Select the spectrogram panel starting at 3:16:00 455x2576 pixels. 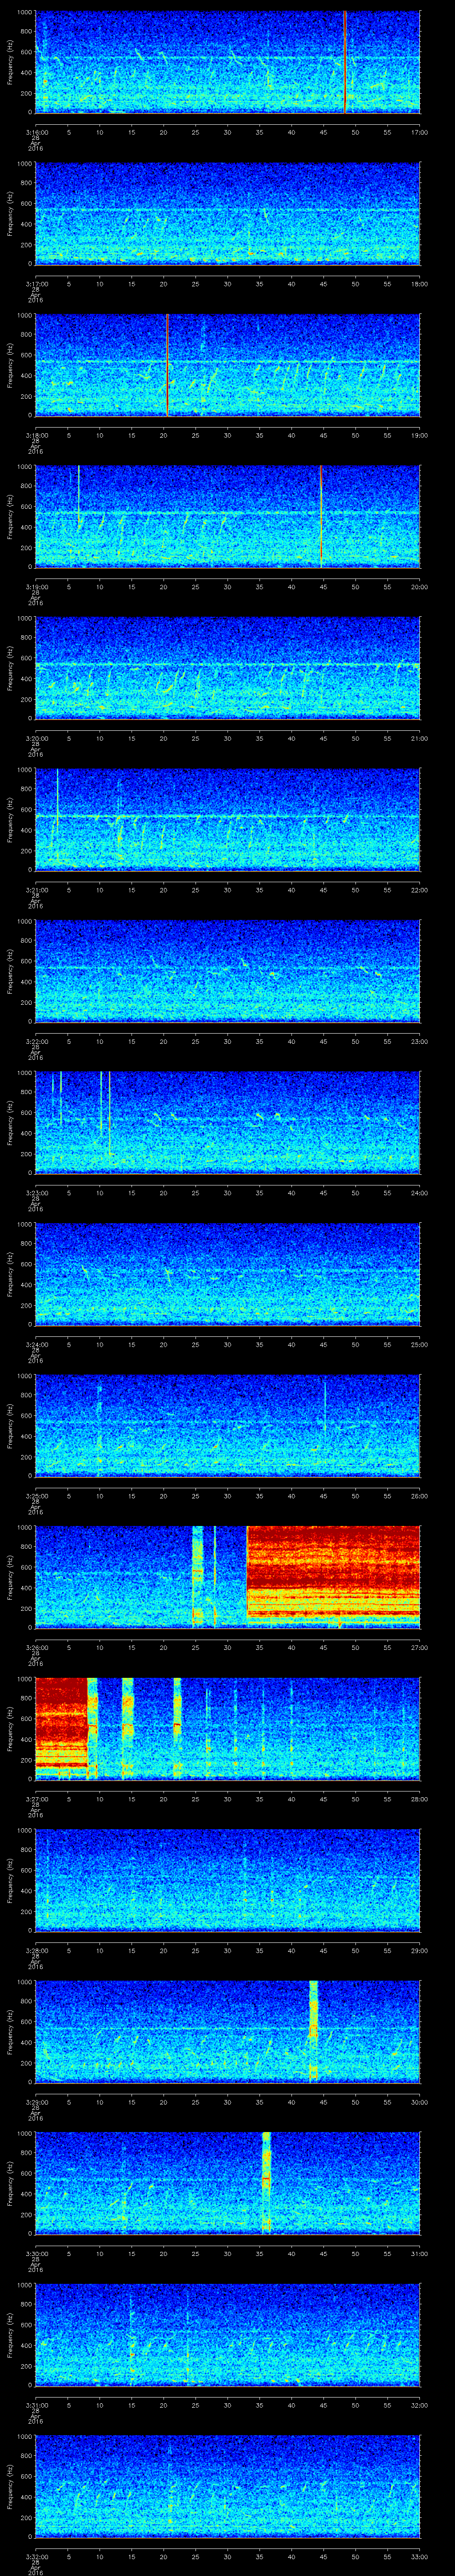pyautogui.click(x=227, y=62)
